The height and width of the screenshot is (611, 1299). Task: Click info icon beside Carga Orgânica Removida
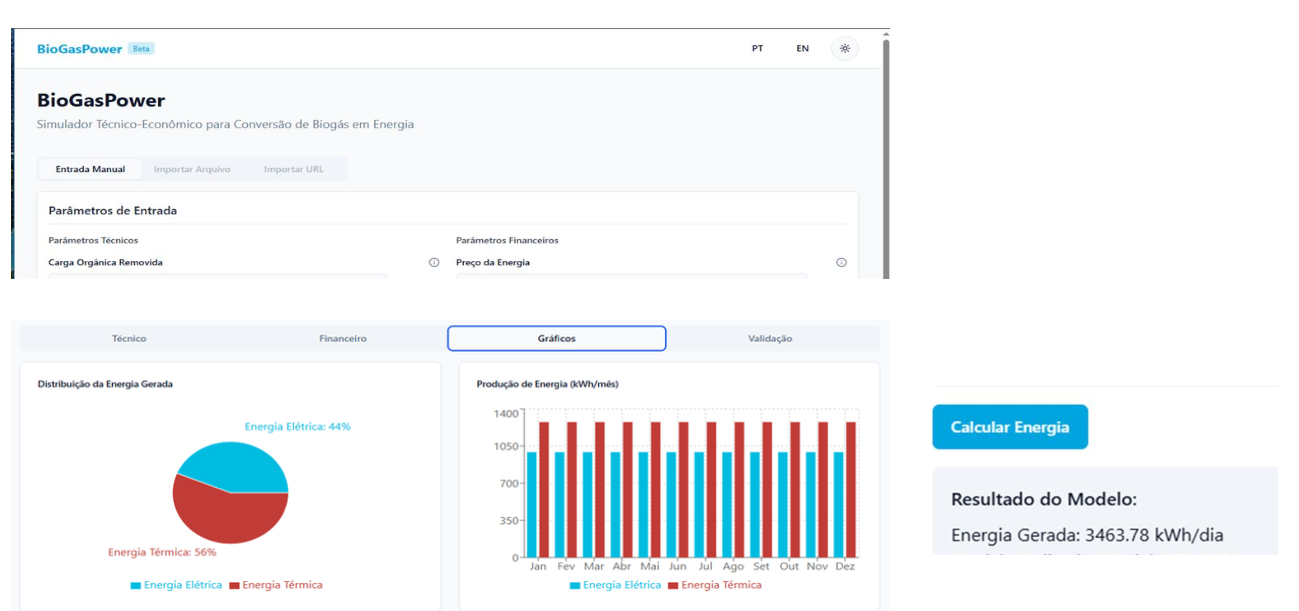tap(434, 263)
